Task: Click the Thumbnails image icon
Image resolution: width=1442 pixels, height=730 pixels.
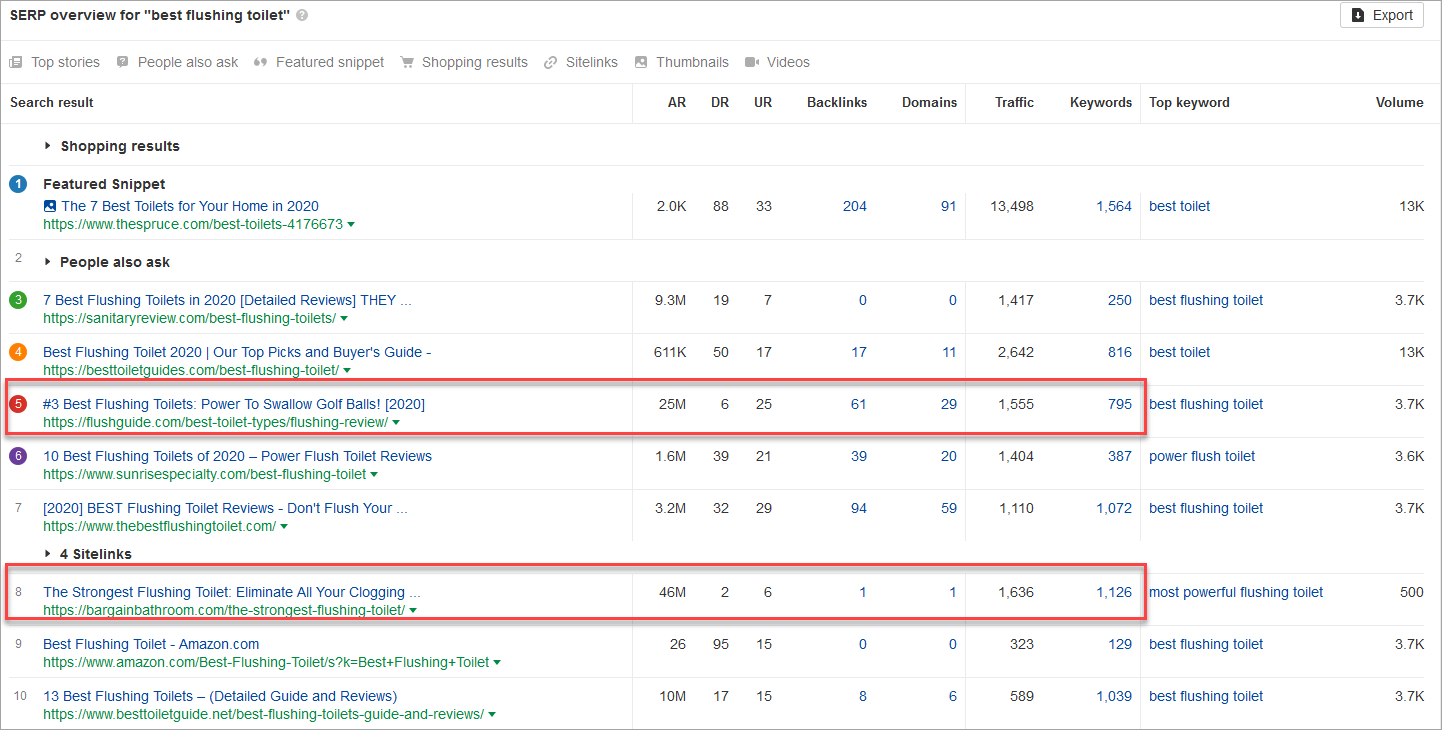Action: pyautogui.click(x=641, y=62)
